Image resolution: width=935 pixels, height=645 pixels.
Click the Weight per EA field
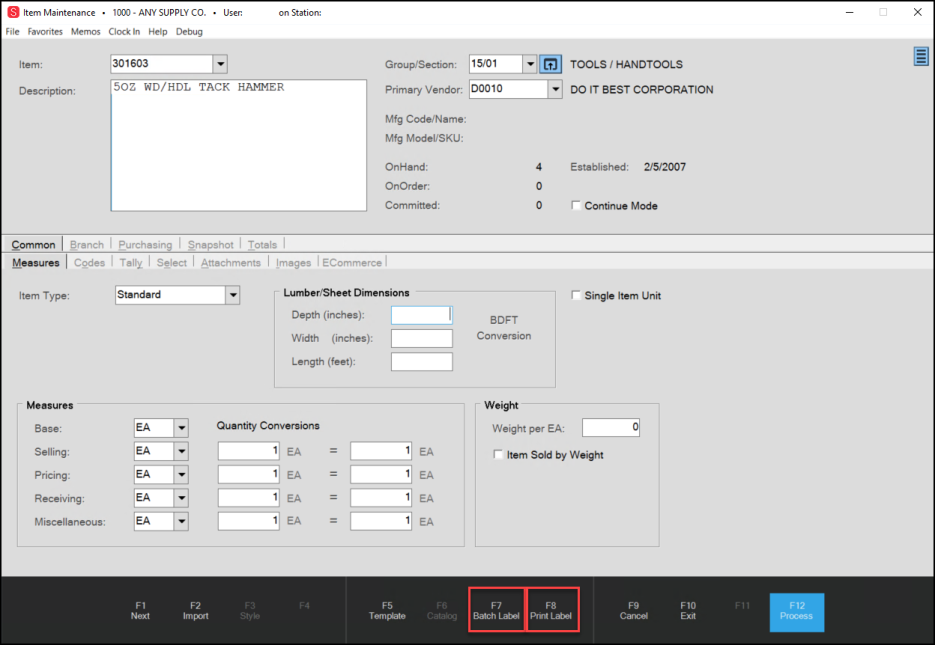point(610,428)
